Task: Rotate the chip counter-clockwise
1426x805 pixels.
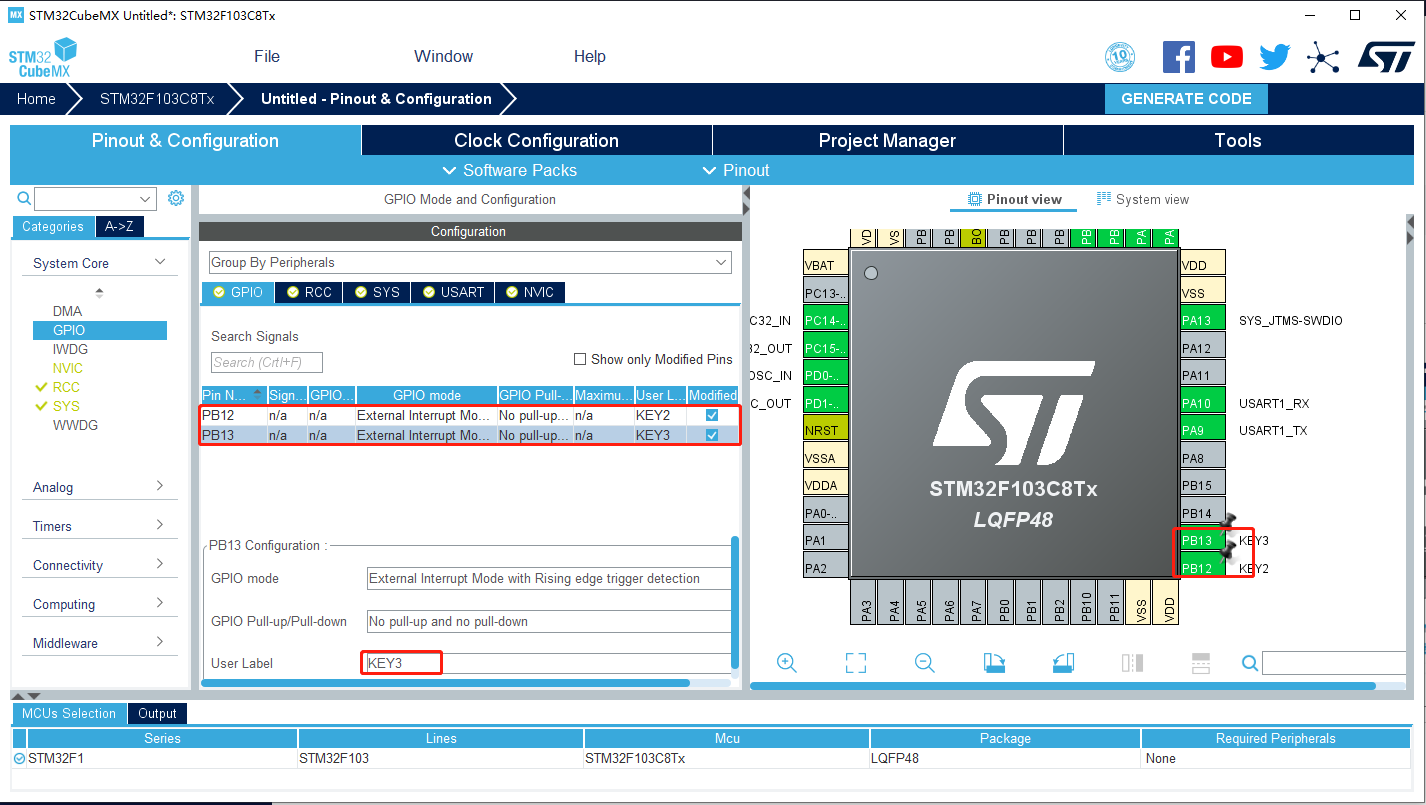Action: point(1063,663)
